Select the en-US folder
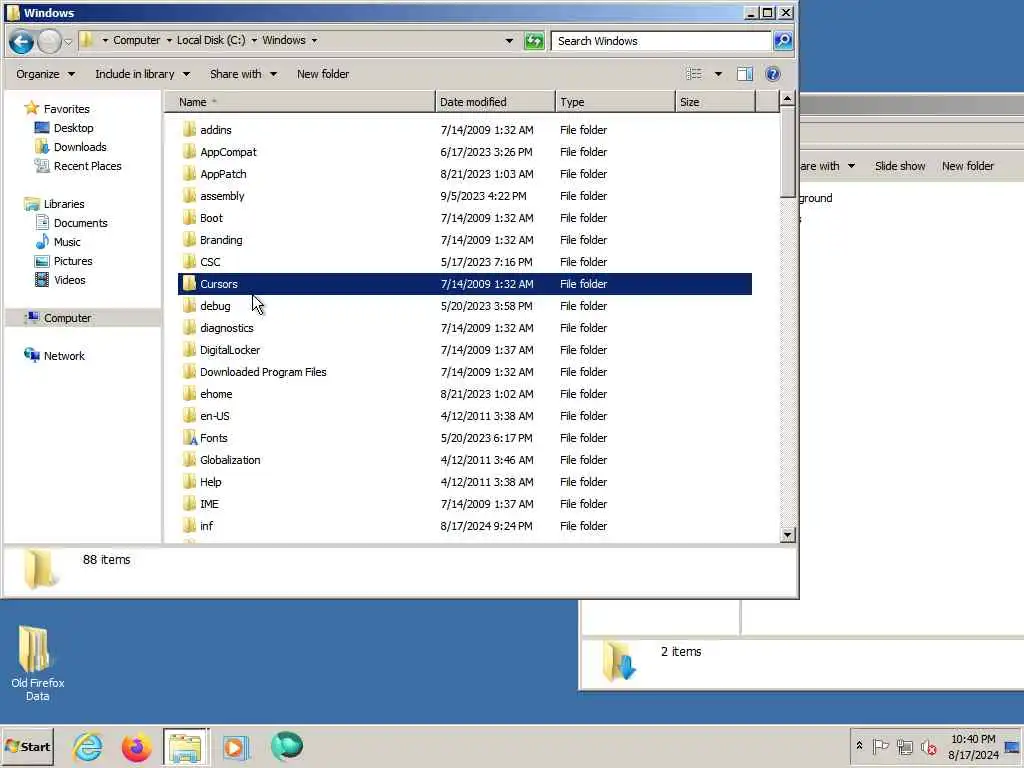The width and height of the screenshot is (1024, 768). click(214, 416)
